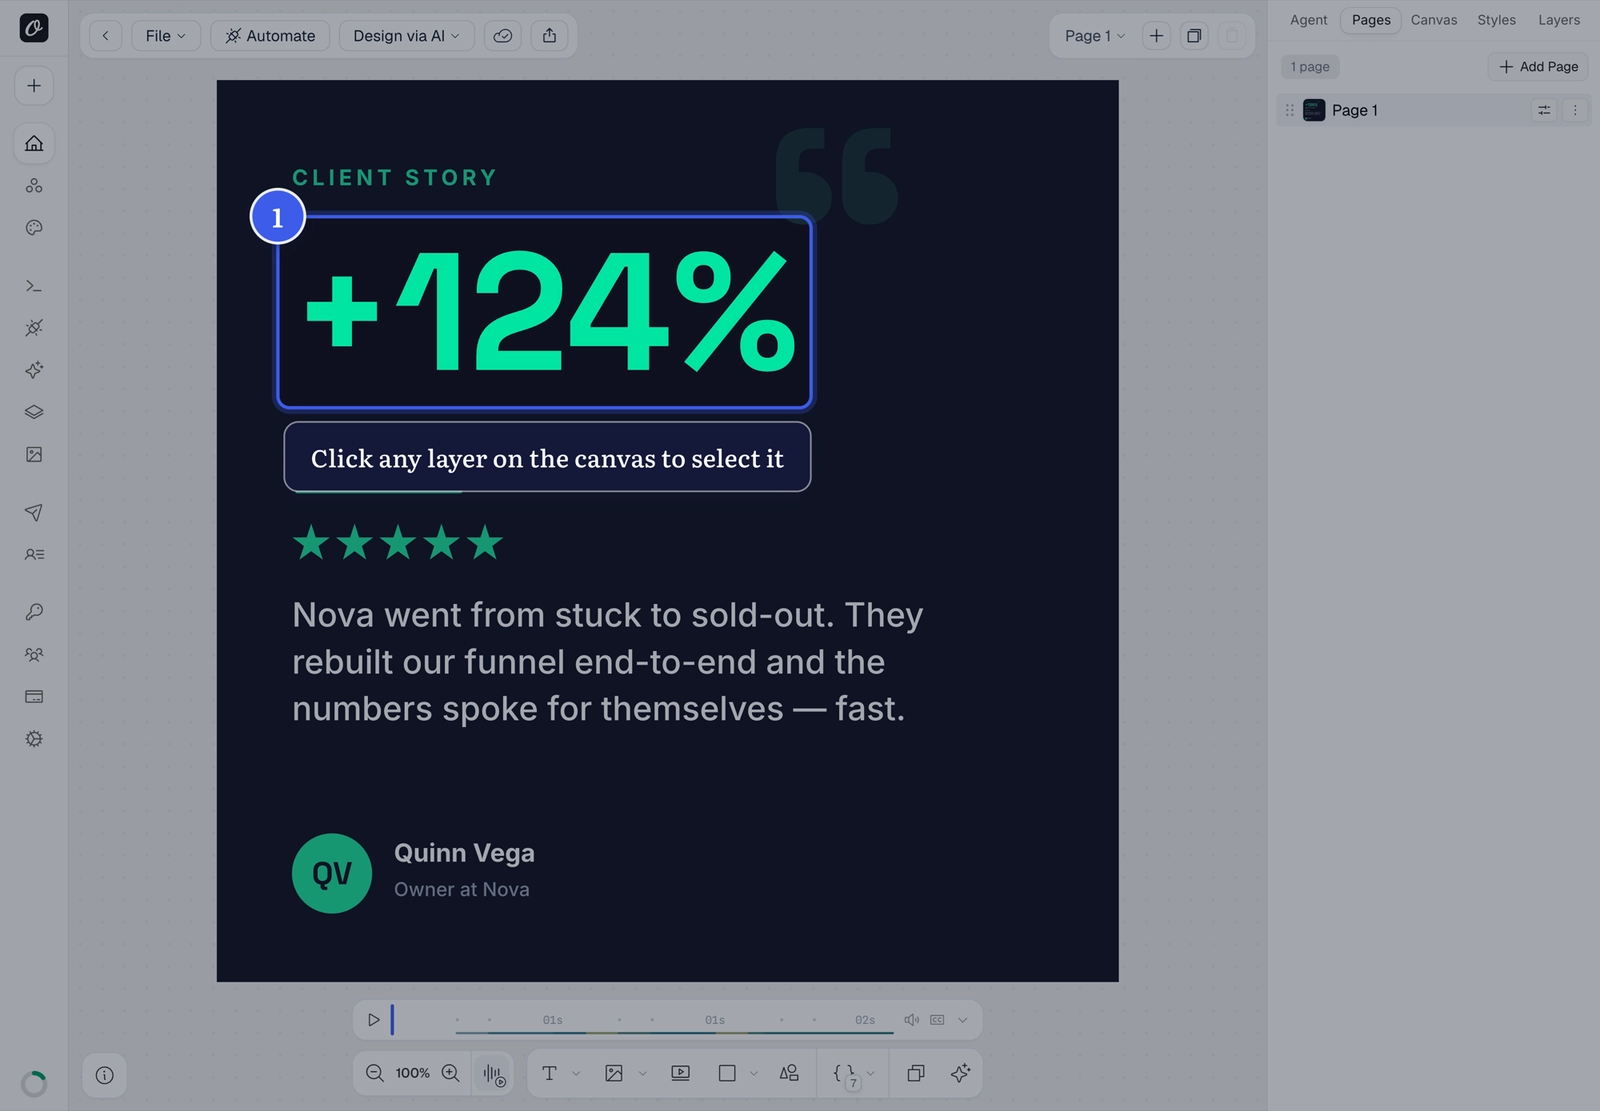The width and height of the screenshot is (1600, 1111).
Task: Toggle closed captions CC on the timeline
Action: pos(937,1020)
